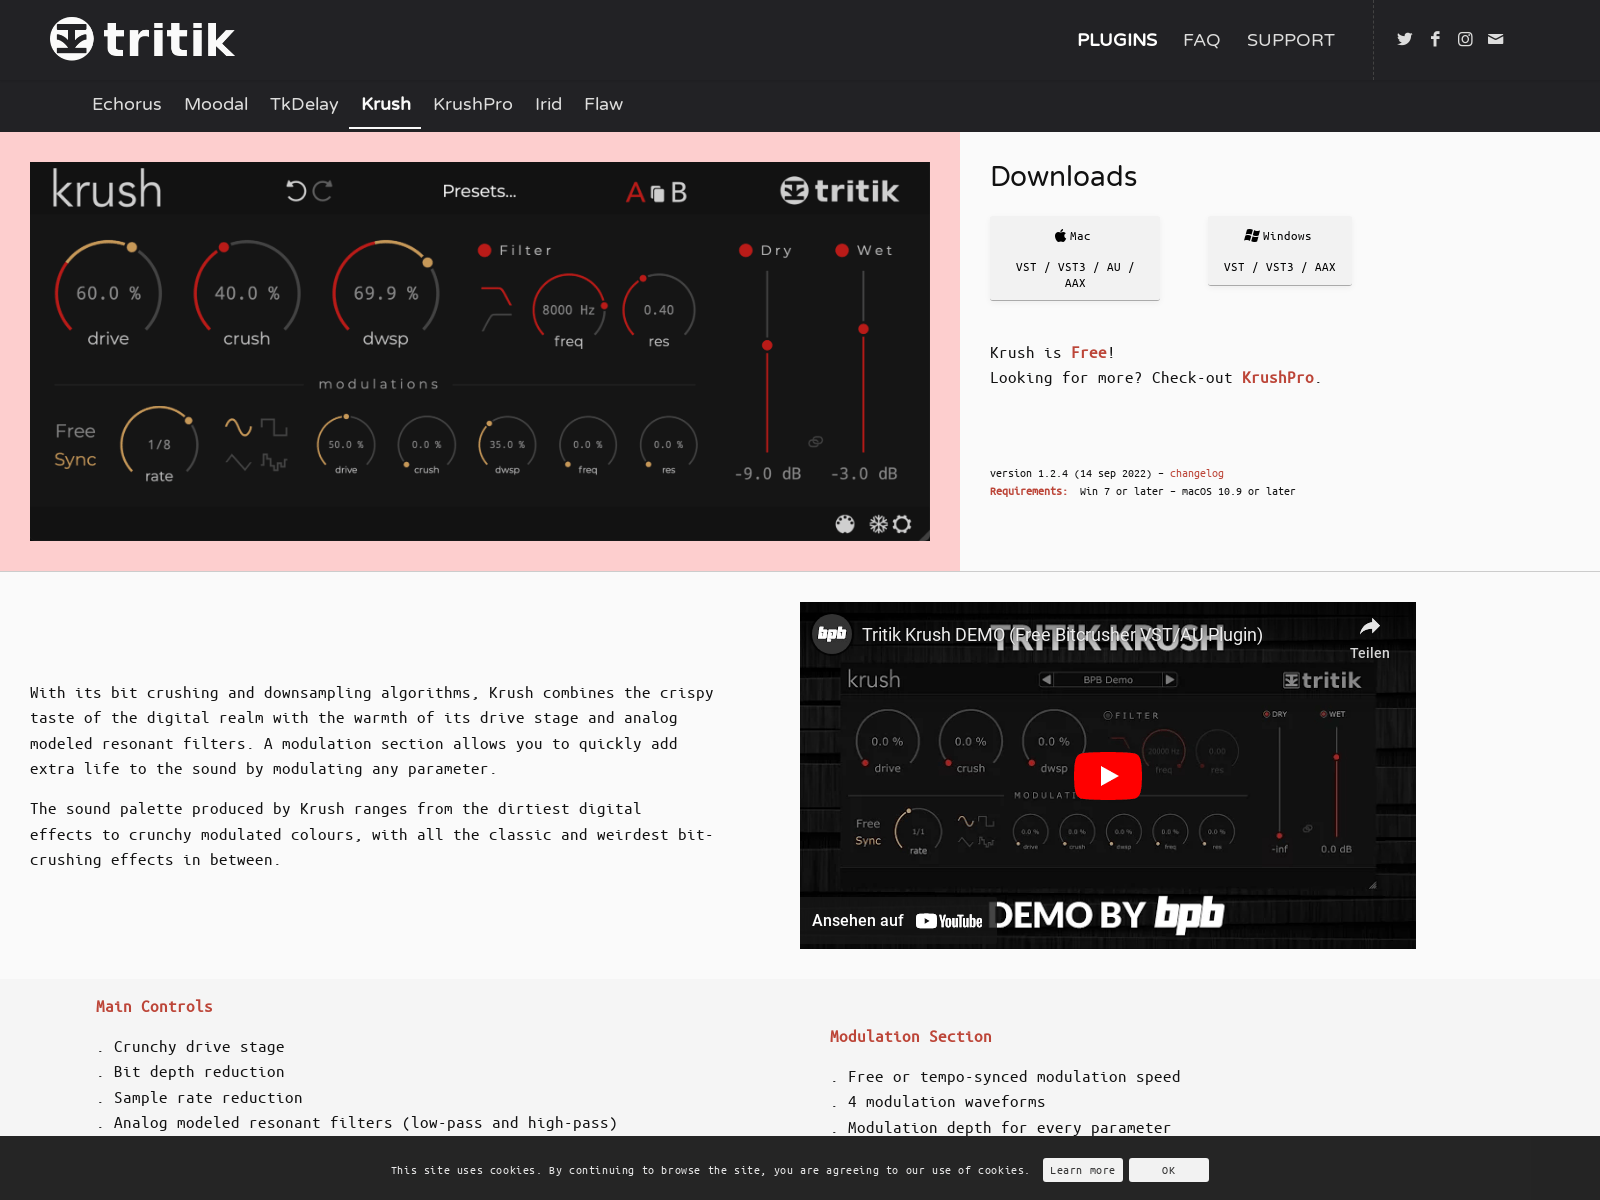This screenshot has width=1600, height=1200.
Task: Open the PLUGINS menu
Action: coord(1117,40)
